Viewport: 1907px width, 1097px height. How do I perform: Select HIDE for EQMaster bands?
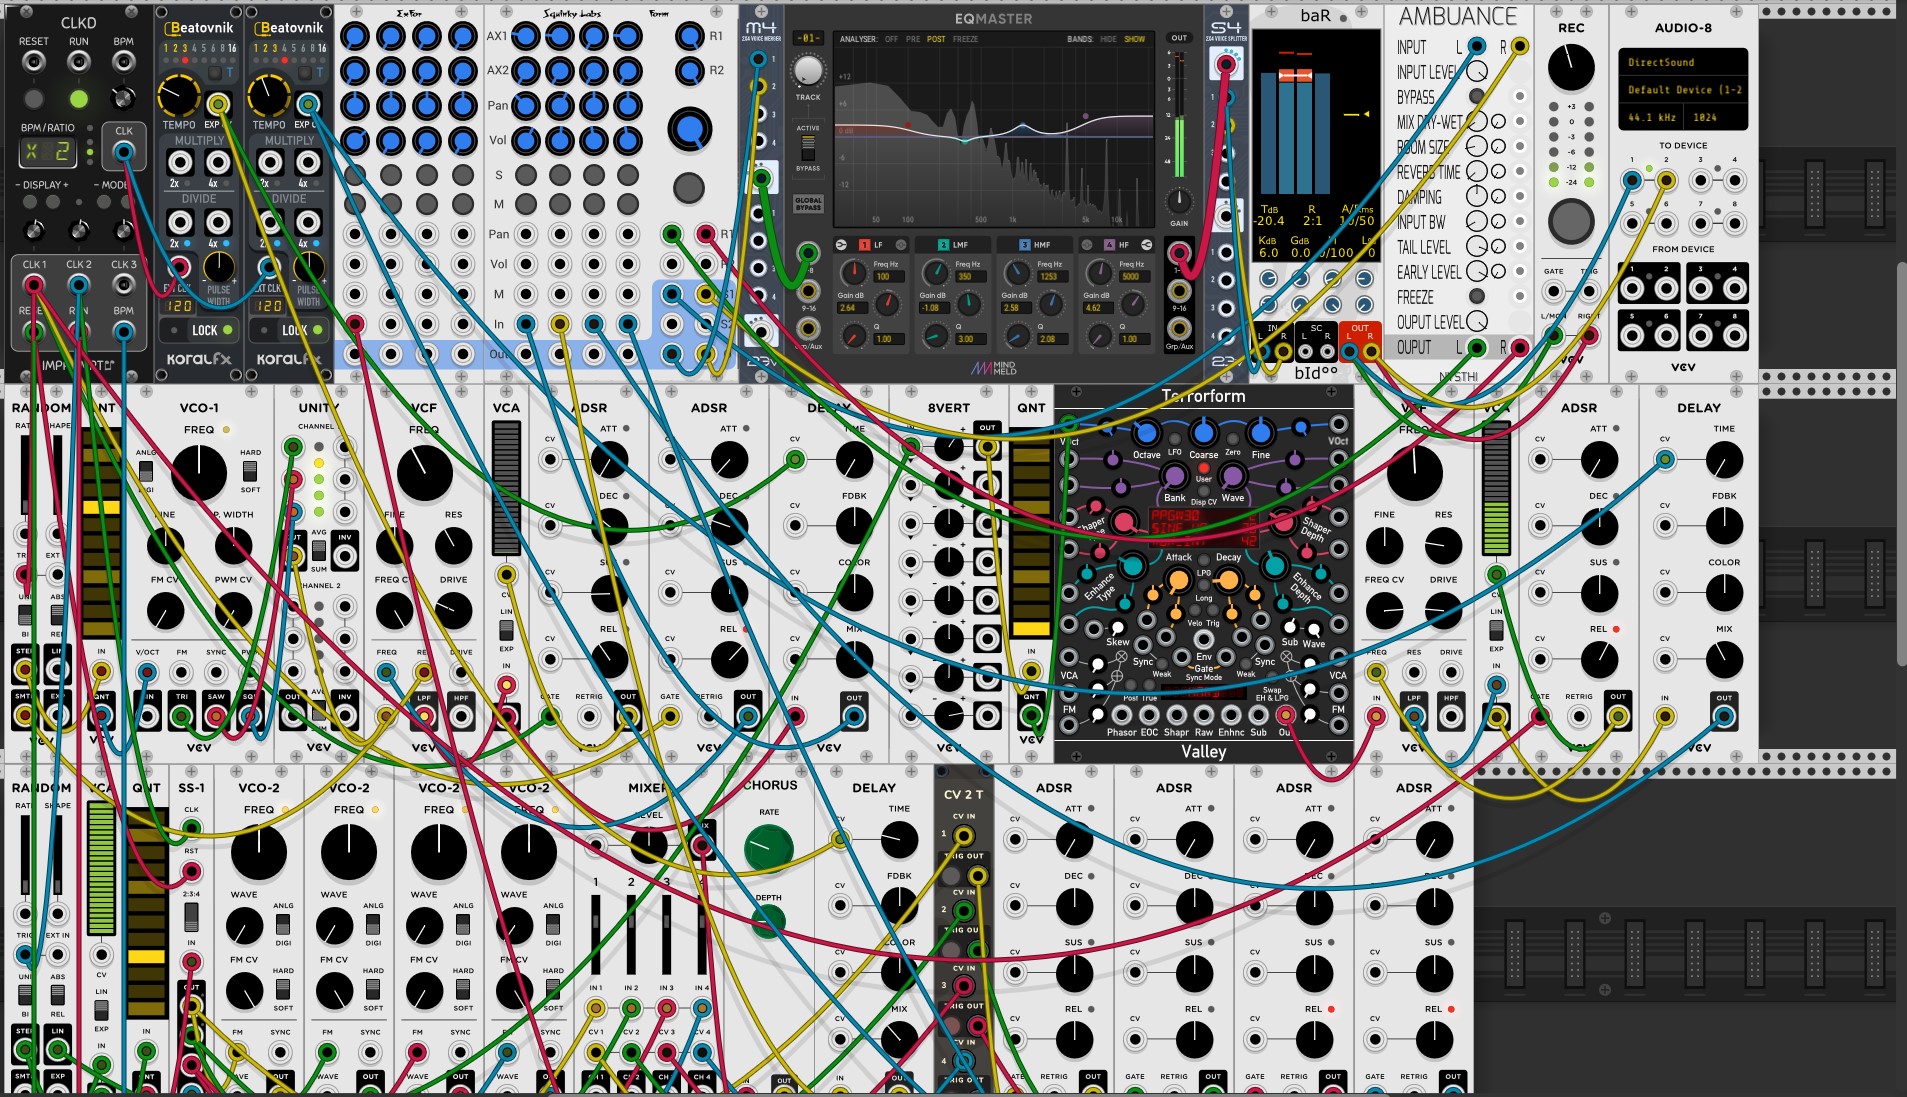pos(1107,39)
